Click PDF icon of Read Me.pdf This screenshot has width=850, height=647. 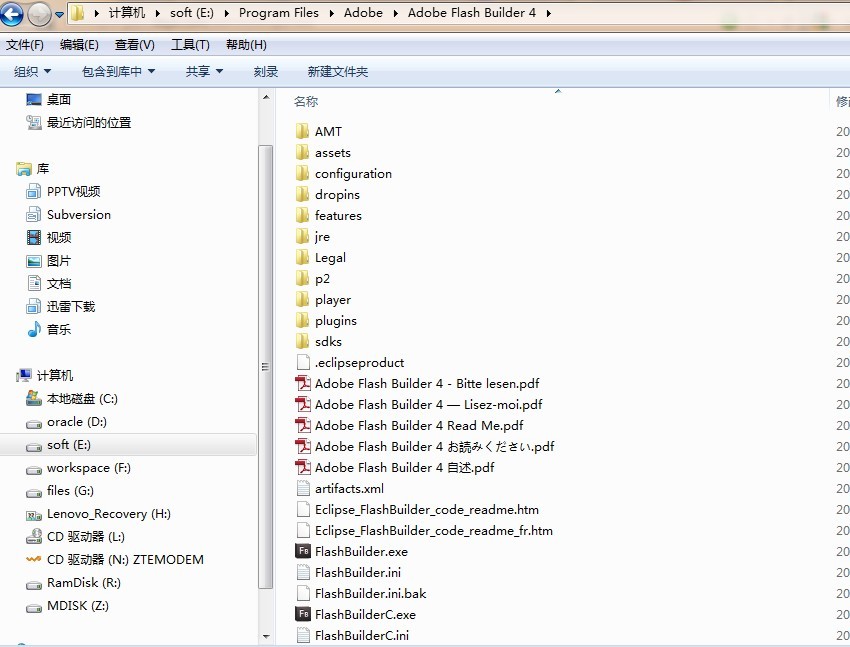pyautogui.click(x=302, y=425)
